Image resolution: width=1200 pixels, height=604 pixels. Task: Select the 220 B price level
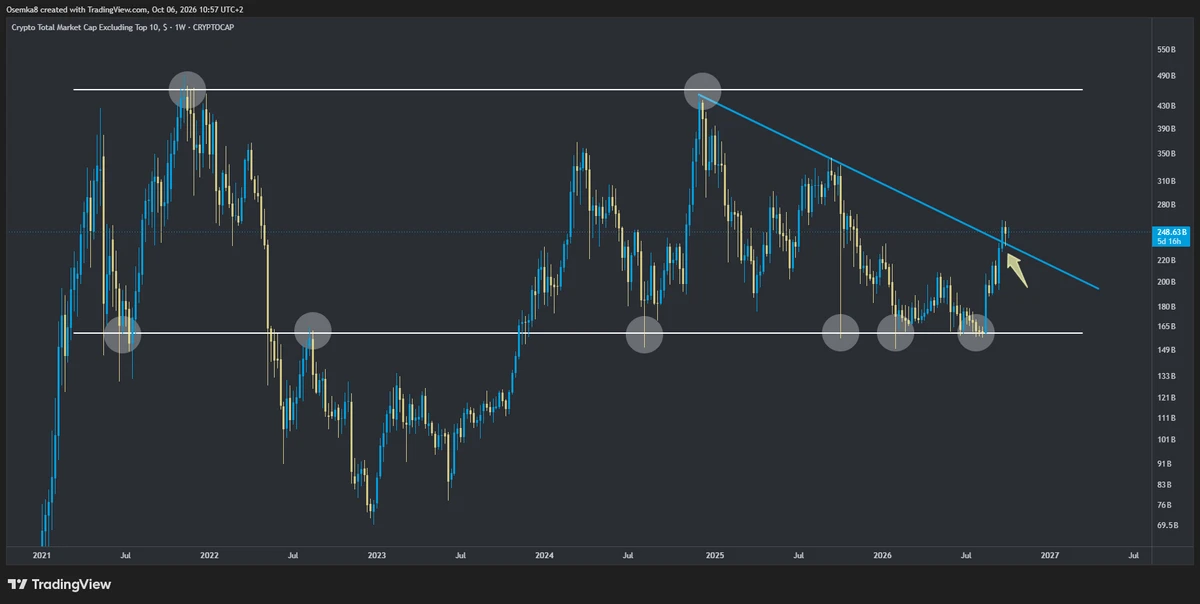(x=1166, y=261)
